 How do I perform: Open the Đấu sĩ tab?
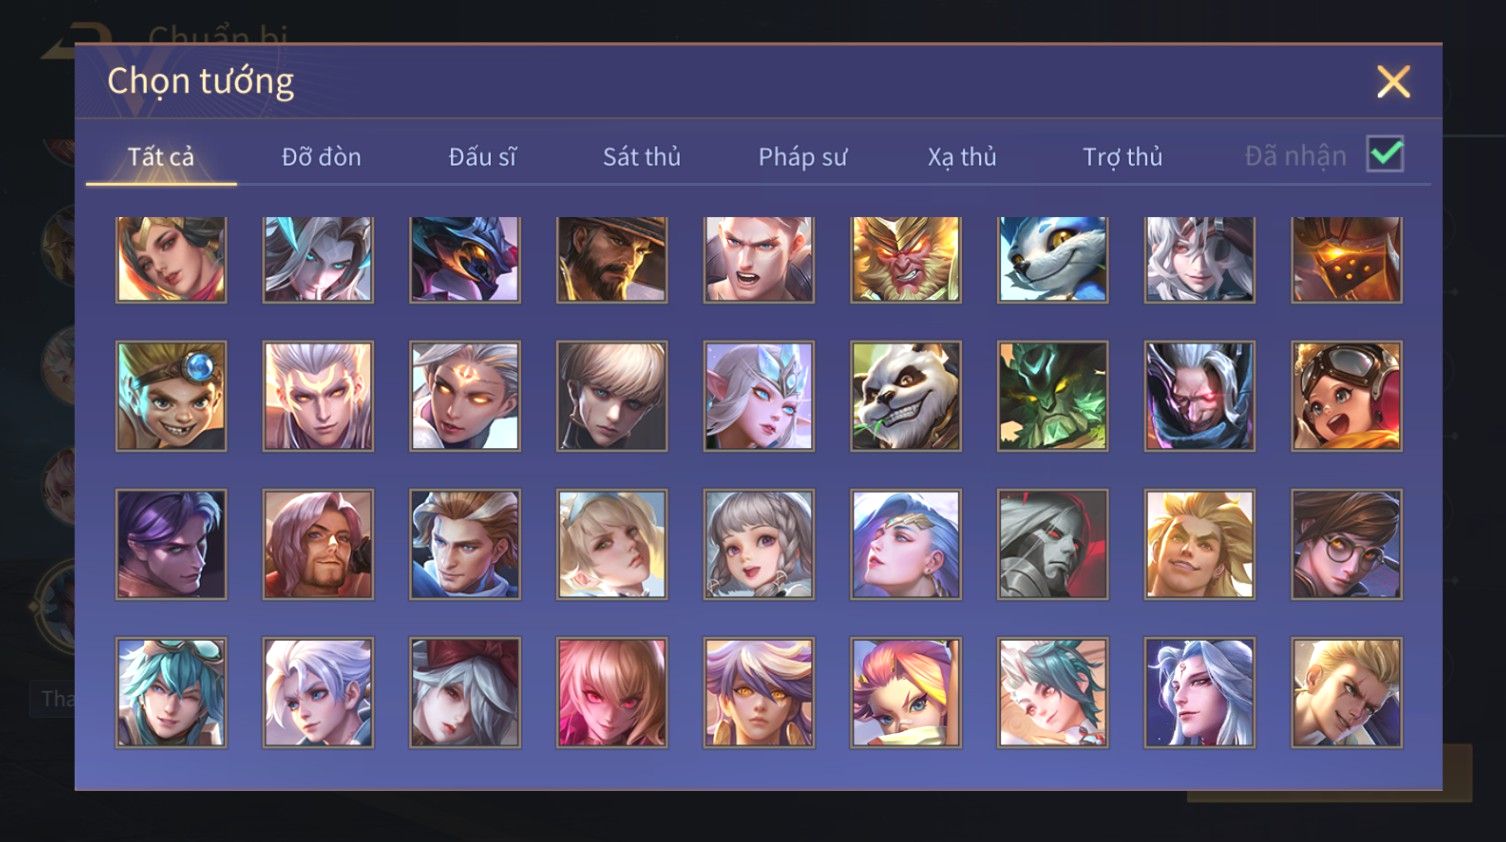(x=482, y=157)
